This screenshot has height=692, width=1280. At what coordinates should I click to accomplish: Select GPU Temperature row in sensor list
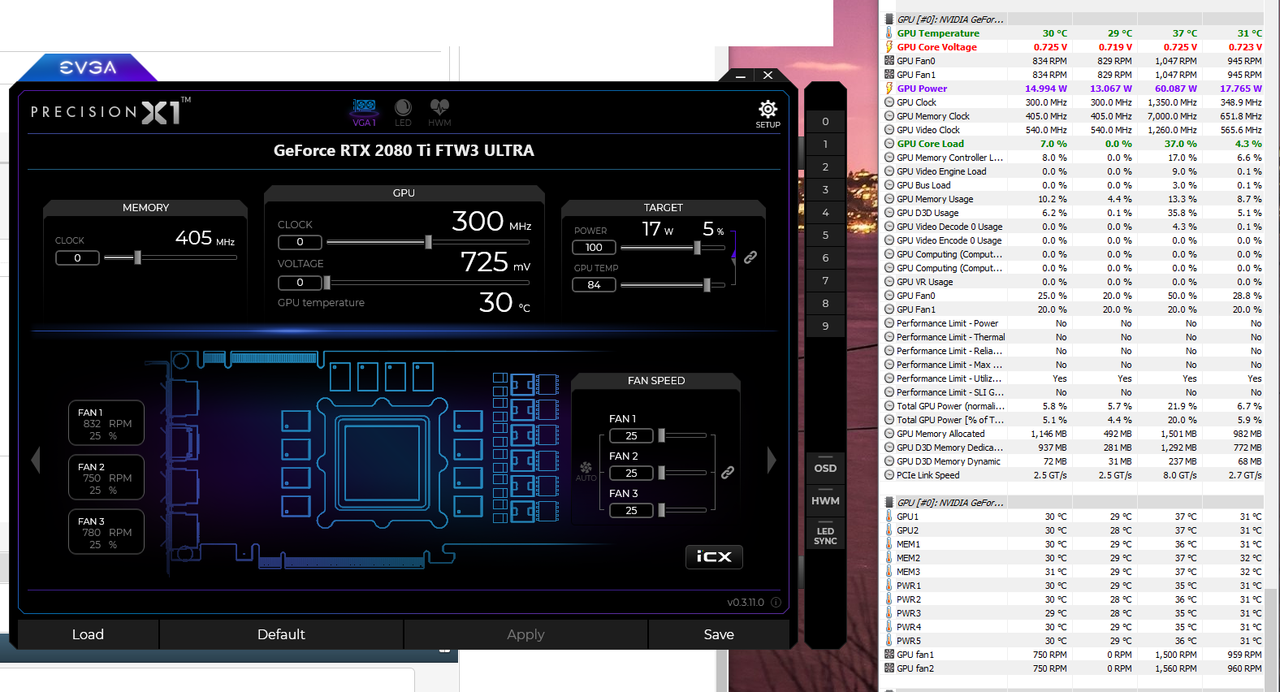[x=1074, y=33]
